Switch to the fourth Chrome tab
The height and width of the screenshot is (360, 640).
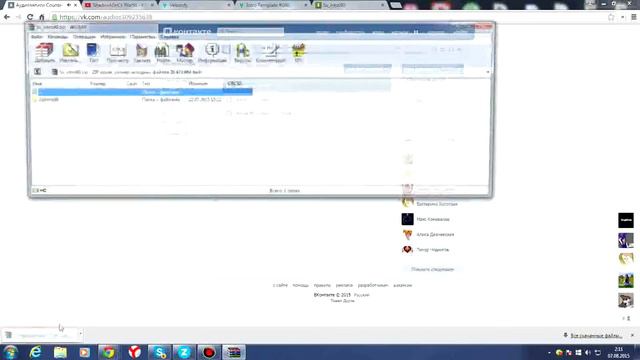tap(273, 5)
